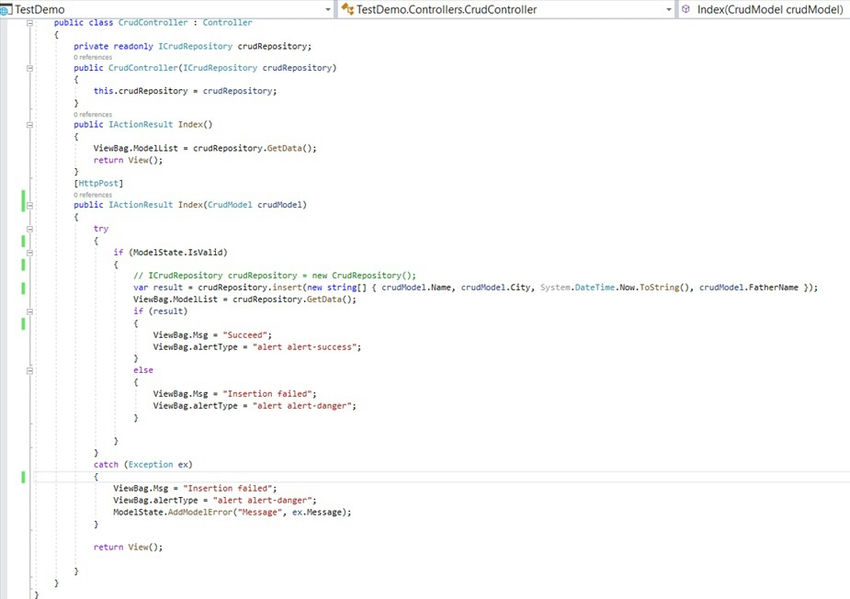Click "Insertion failed" string inside the catch block

click(228, 488)
